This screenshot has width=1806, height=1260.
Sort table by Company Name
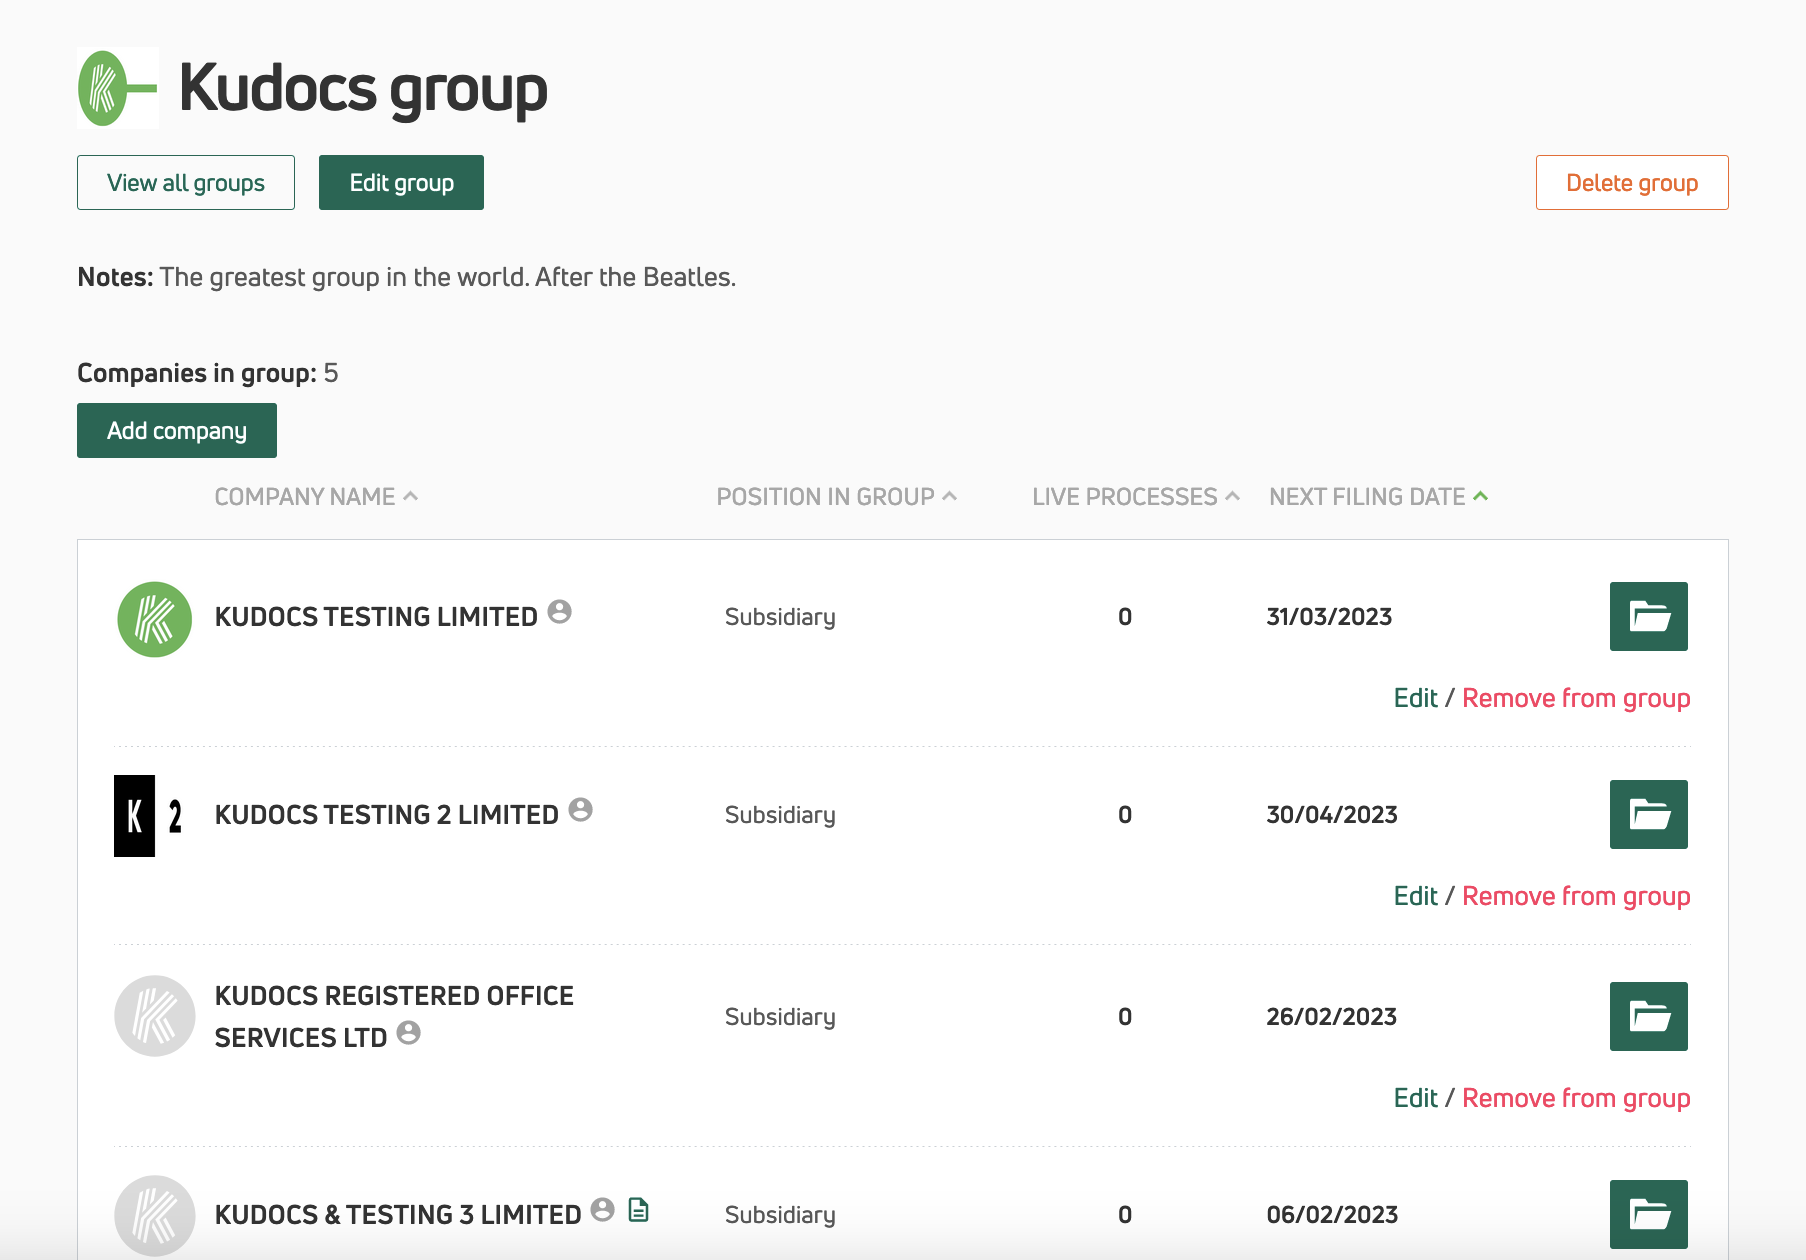click(316, 497)
